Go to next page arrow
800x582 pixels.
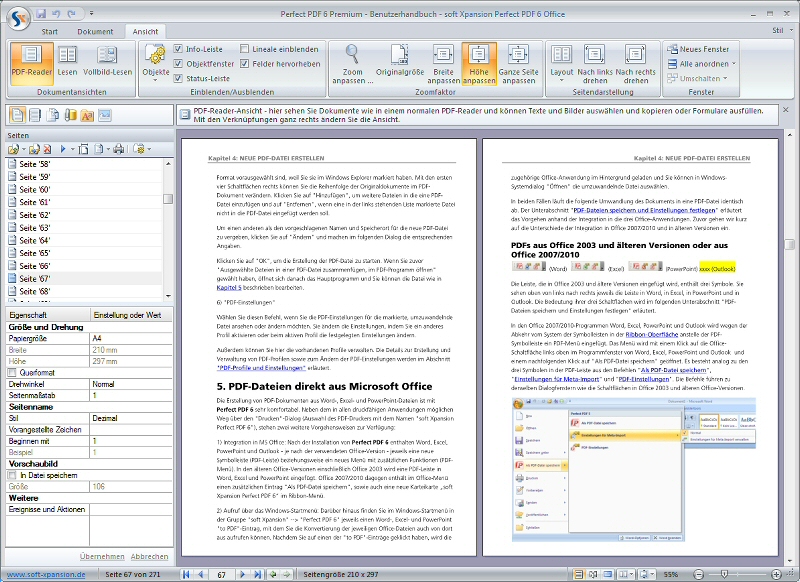tap(242, 574)
